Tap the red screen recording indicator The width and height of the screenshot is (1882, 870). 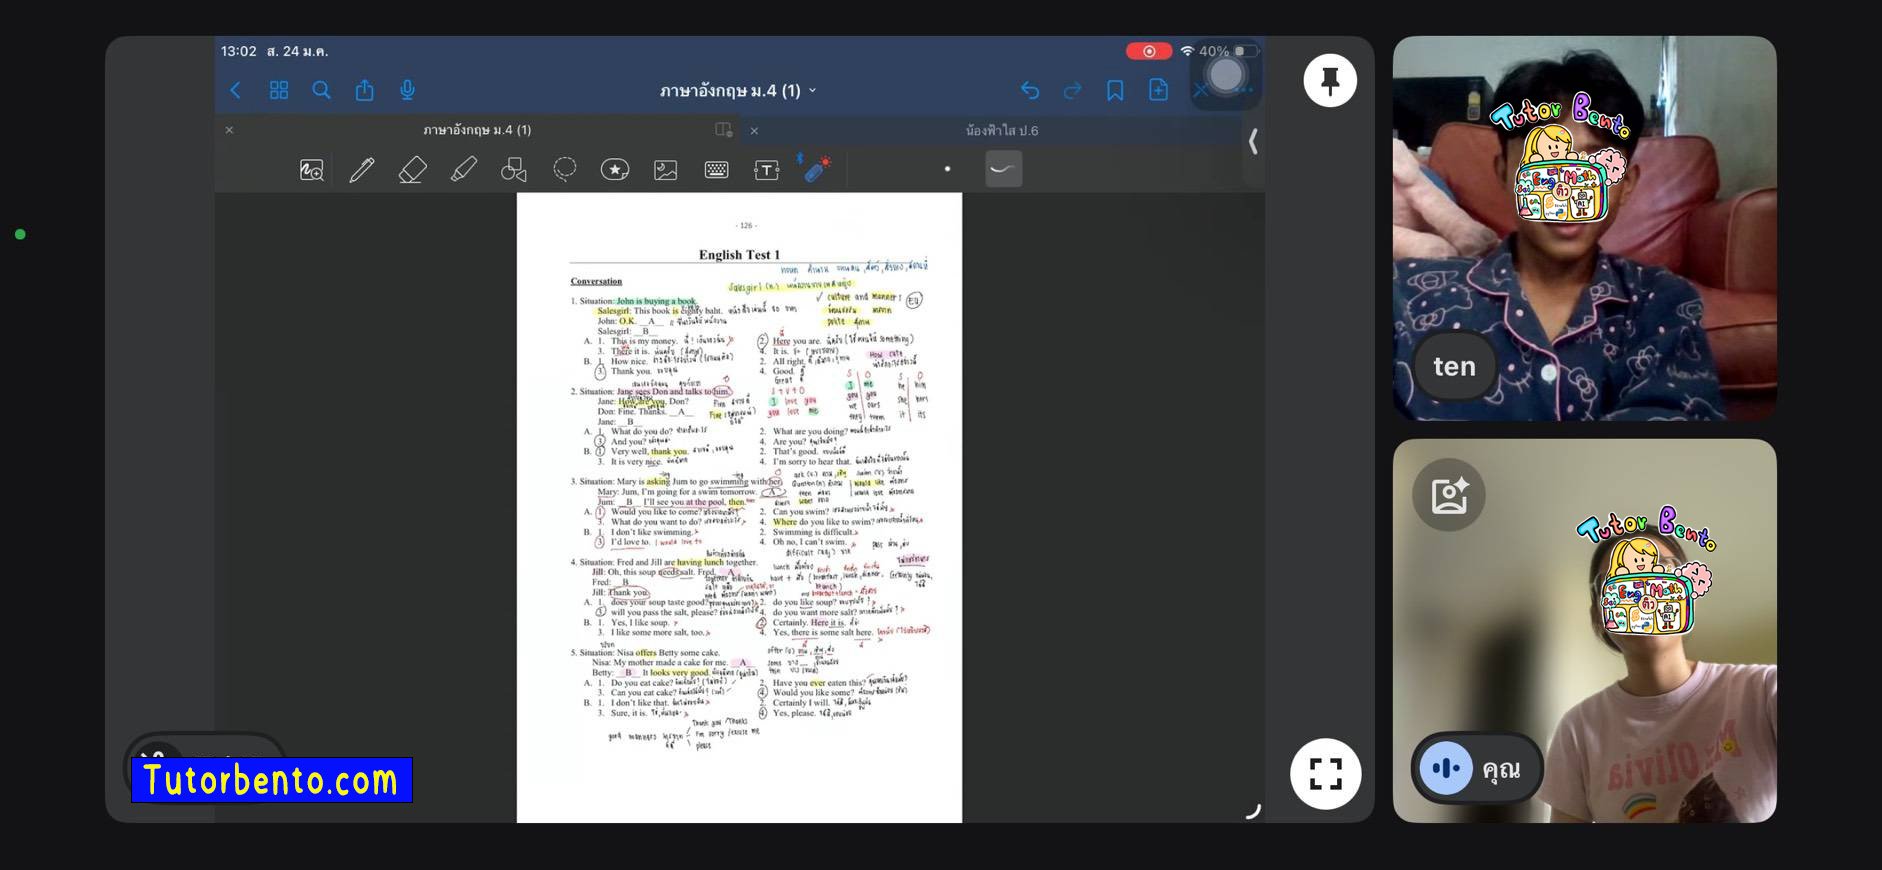coord(1148,51)
